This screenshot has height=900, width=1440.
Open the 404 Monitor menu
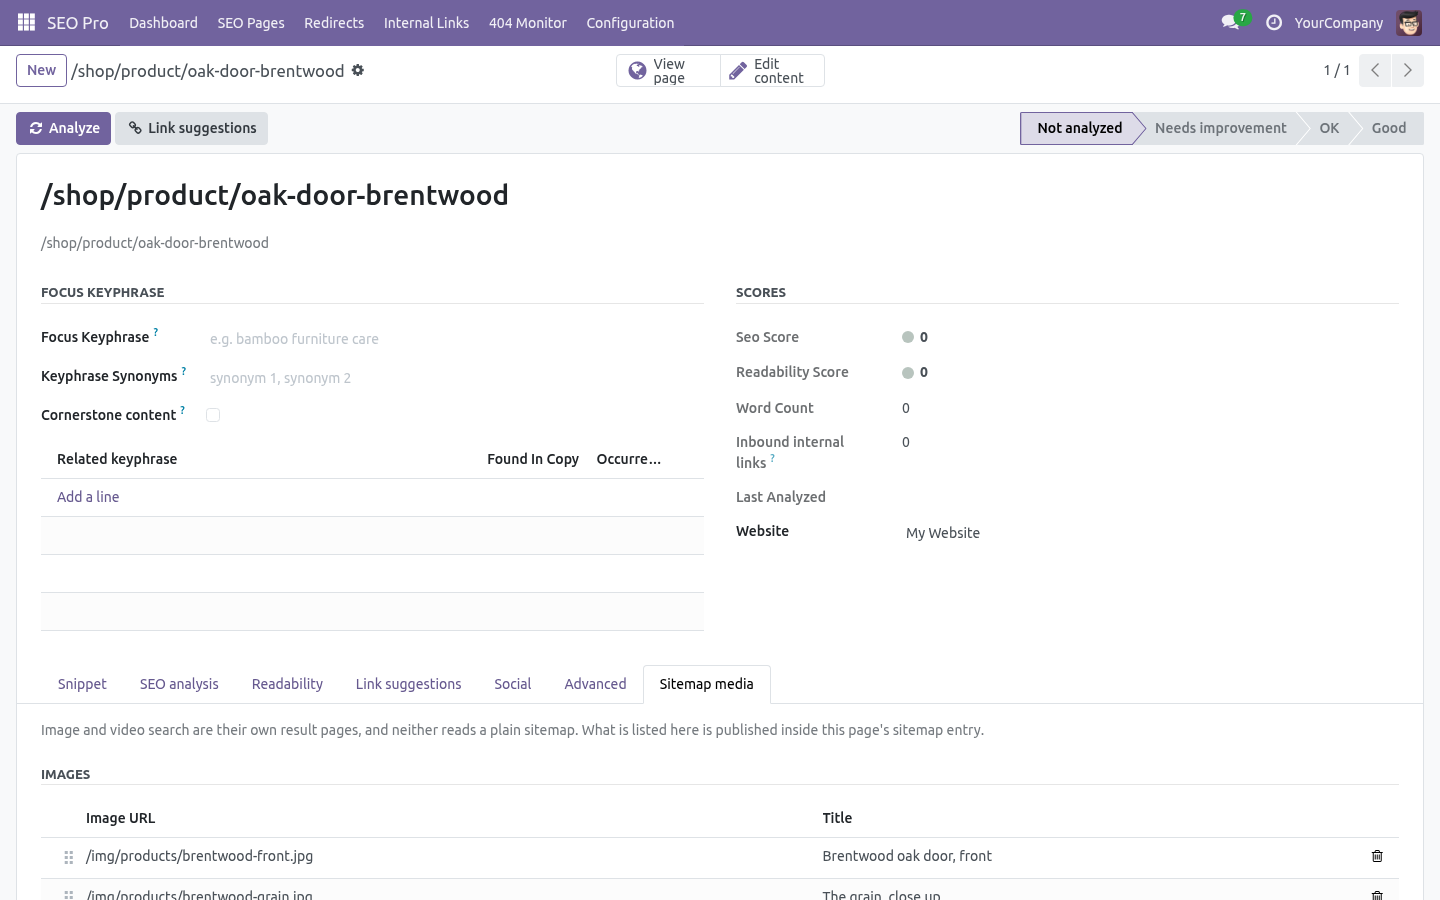click(x=528, y=22)
